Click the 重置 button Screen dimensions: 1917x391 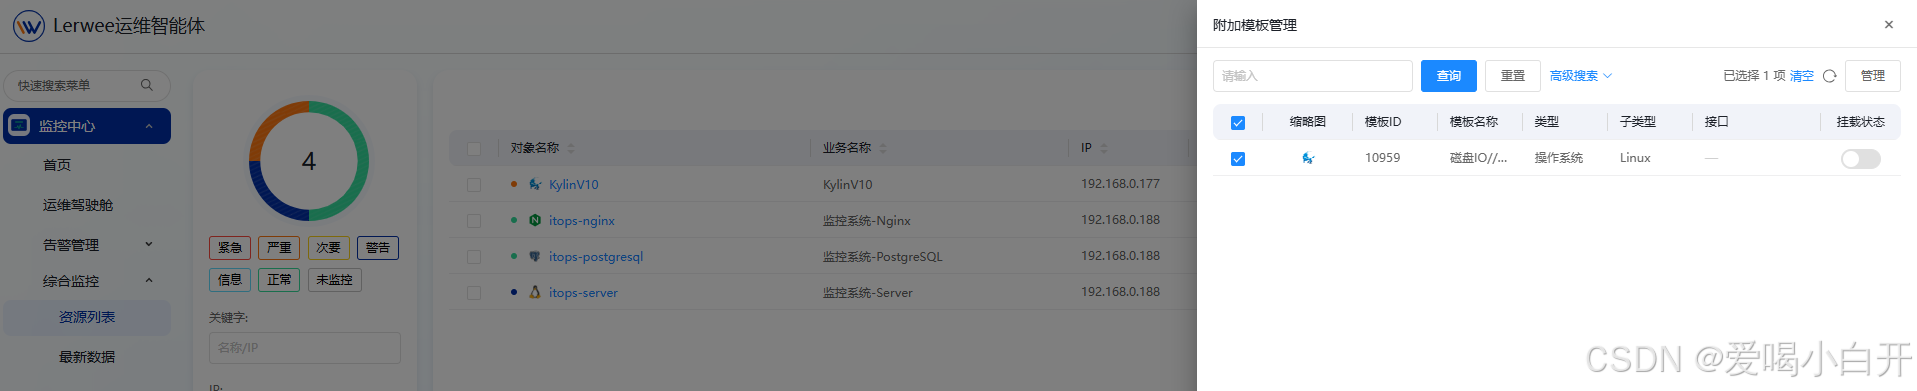tap(1513, 76)
